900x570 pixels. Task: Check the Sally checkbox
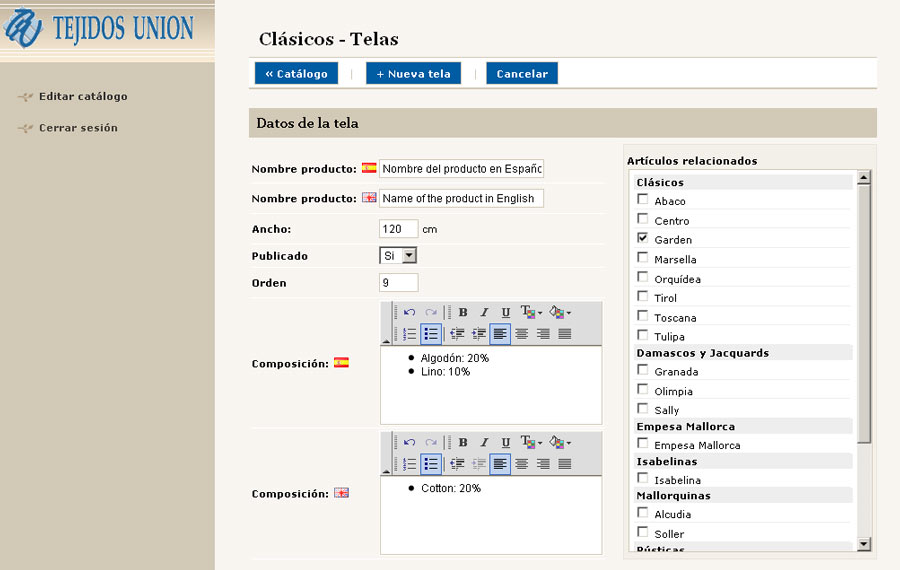643,408
